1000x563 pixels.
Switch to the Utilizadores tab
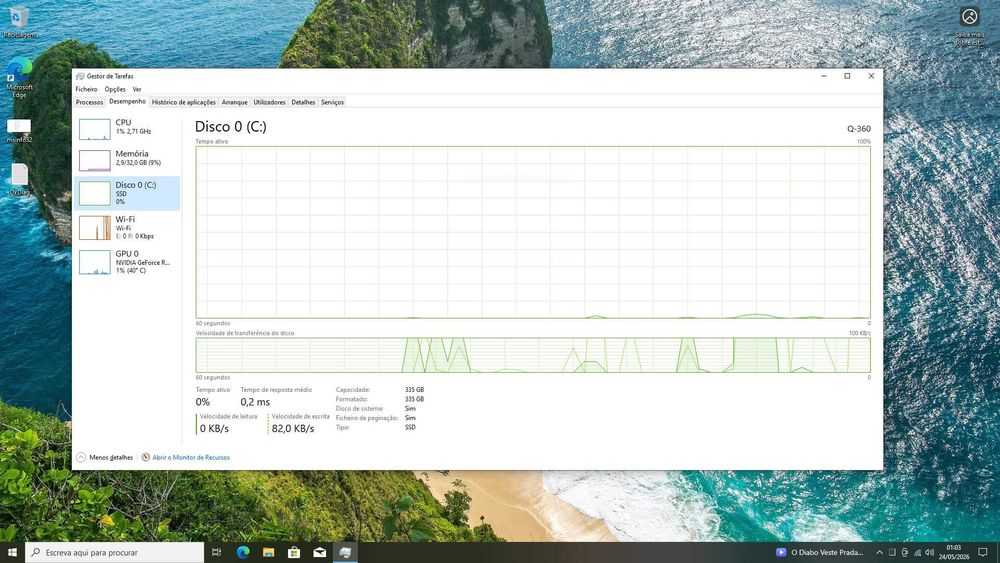[269, 102]
